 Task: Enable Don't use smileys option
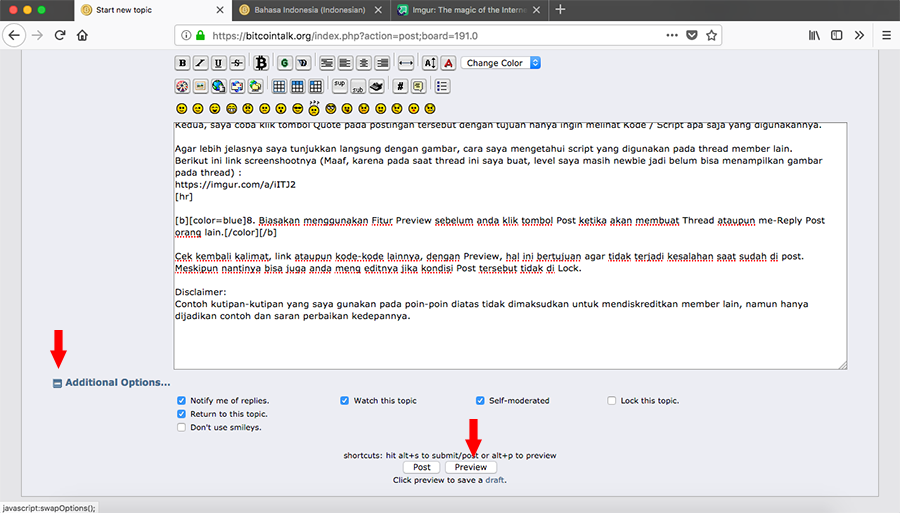tap(181, 428)
